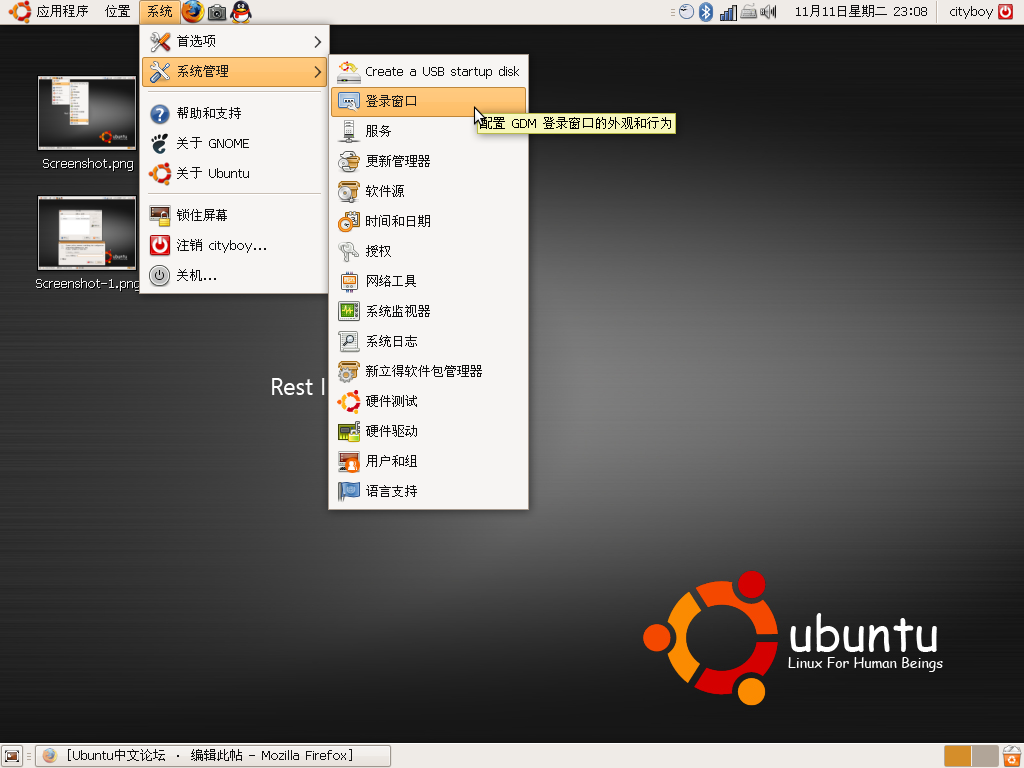Screen dimensions: 1024x768
Task: Click the 系统日志 magnifier icon
Action: coord(349,342)
